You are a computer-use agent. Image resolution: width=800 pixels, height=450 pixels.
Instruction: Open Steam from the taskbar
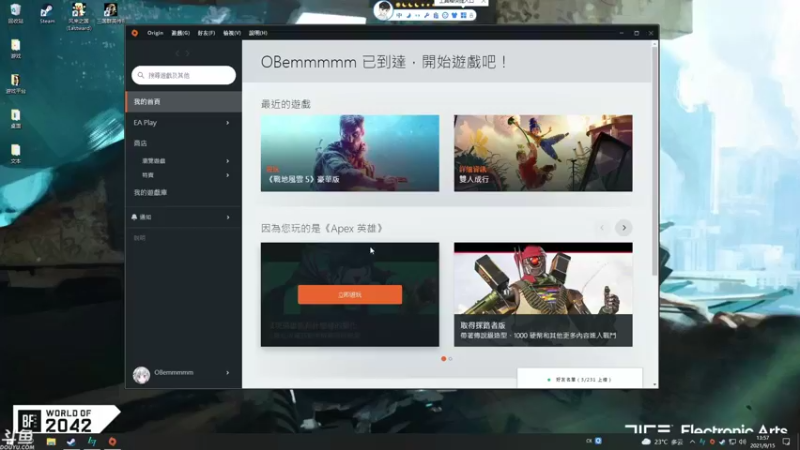click(x=71, y=441)
